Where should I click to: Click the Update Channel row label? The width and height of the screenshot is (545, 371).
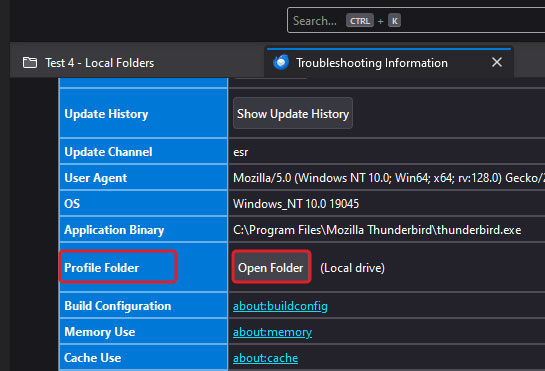[108, 152]
